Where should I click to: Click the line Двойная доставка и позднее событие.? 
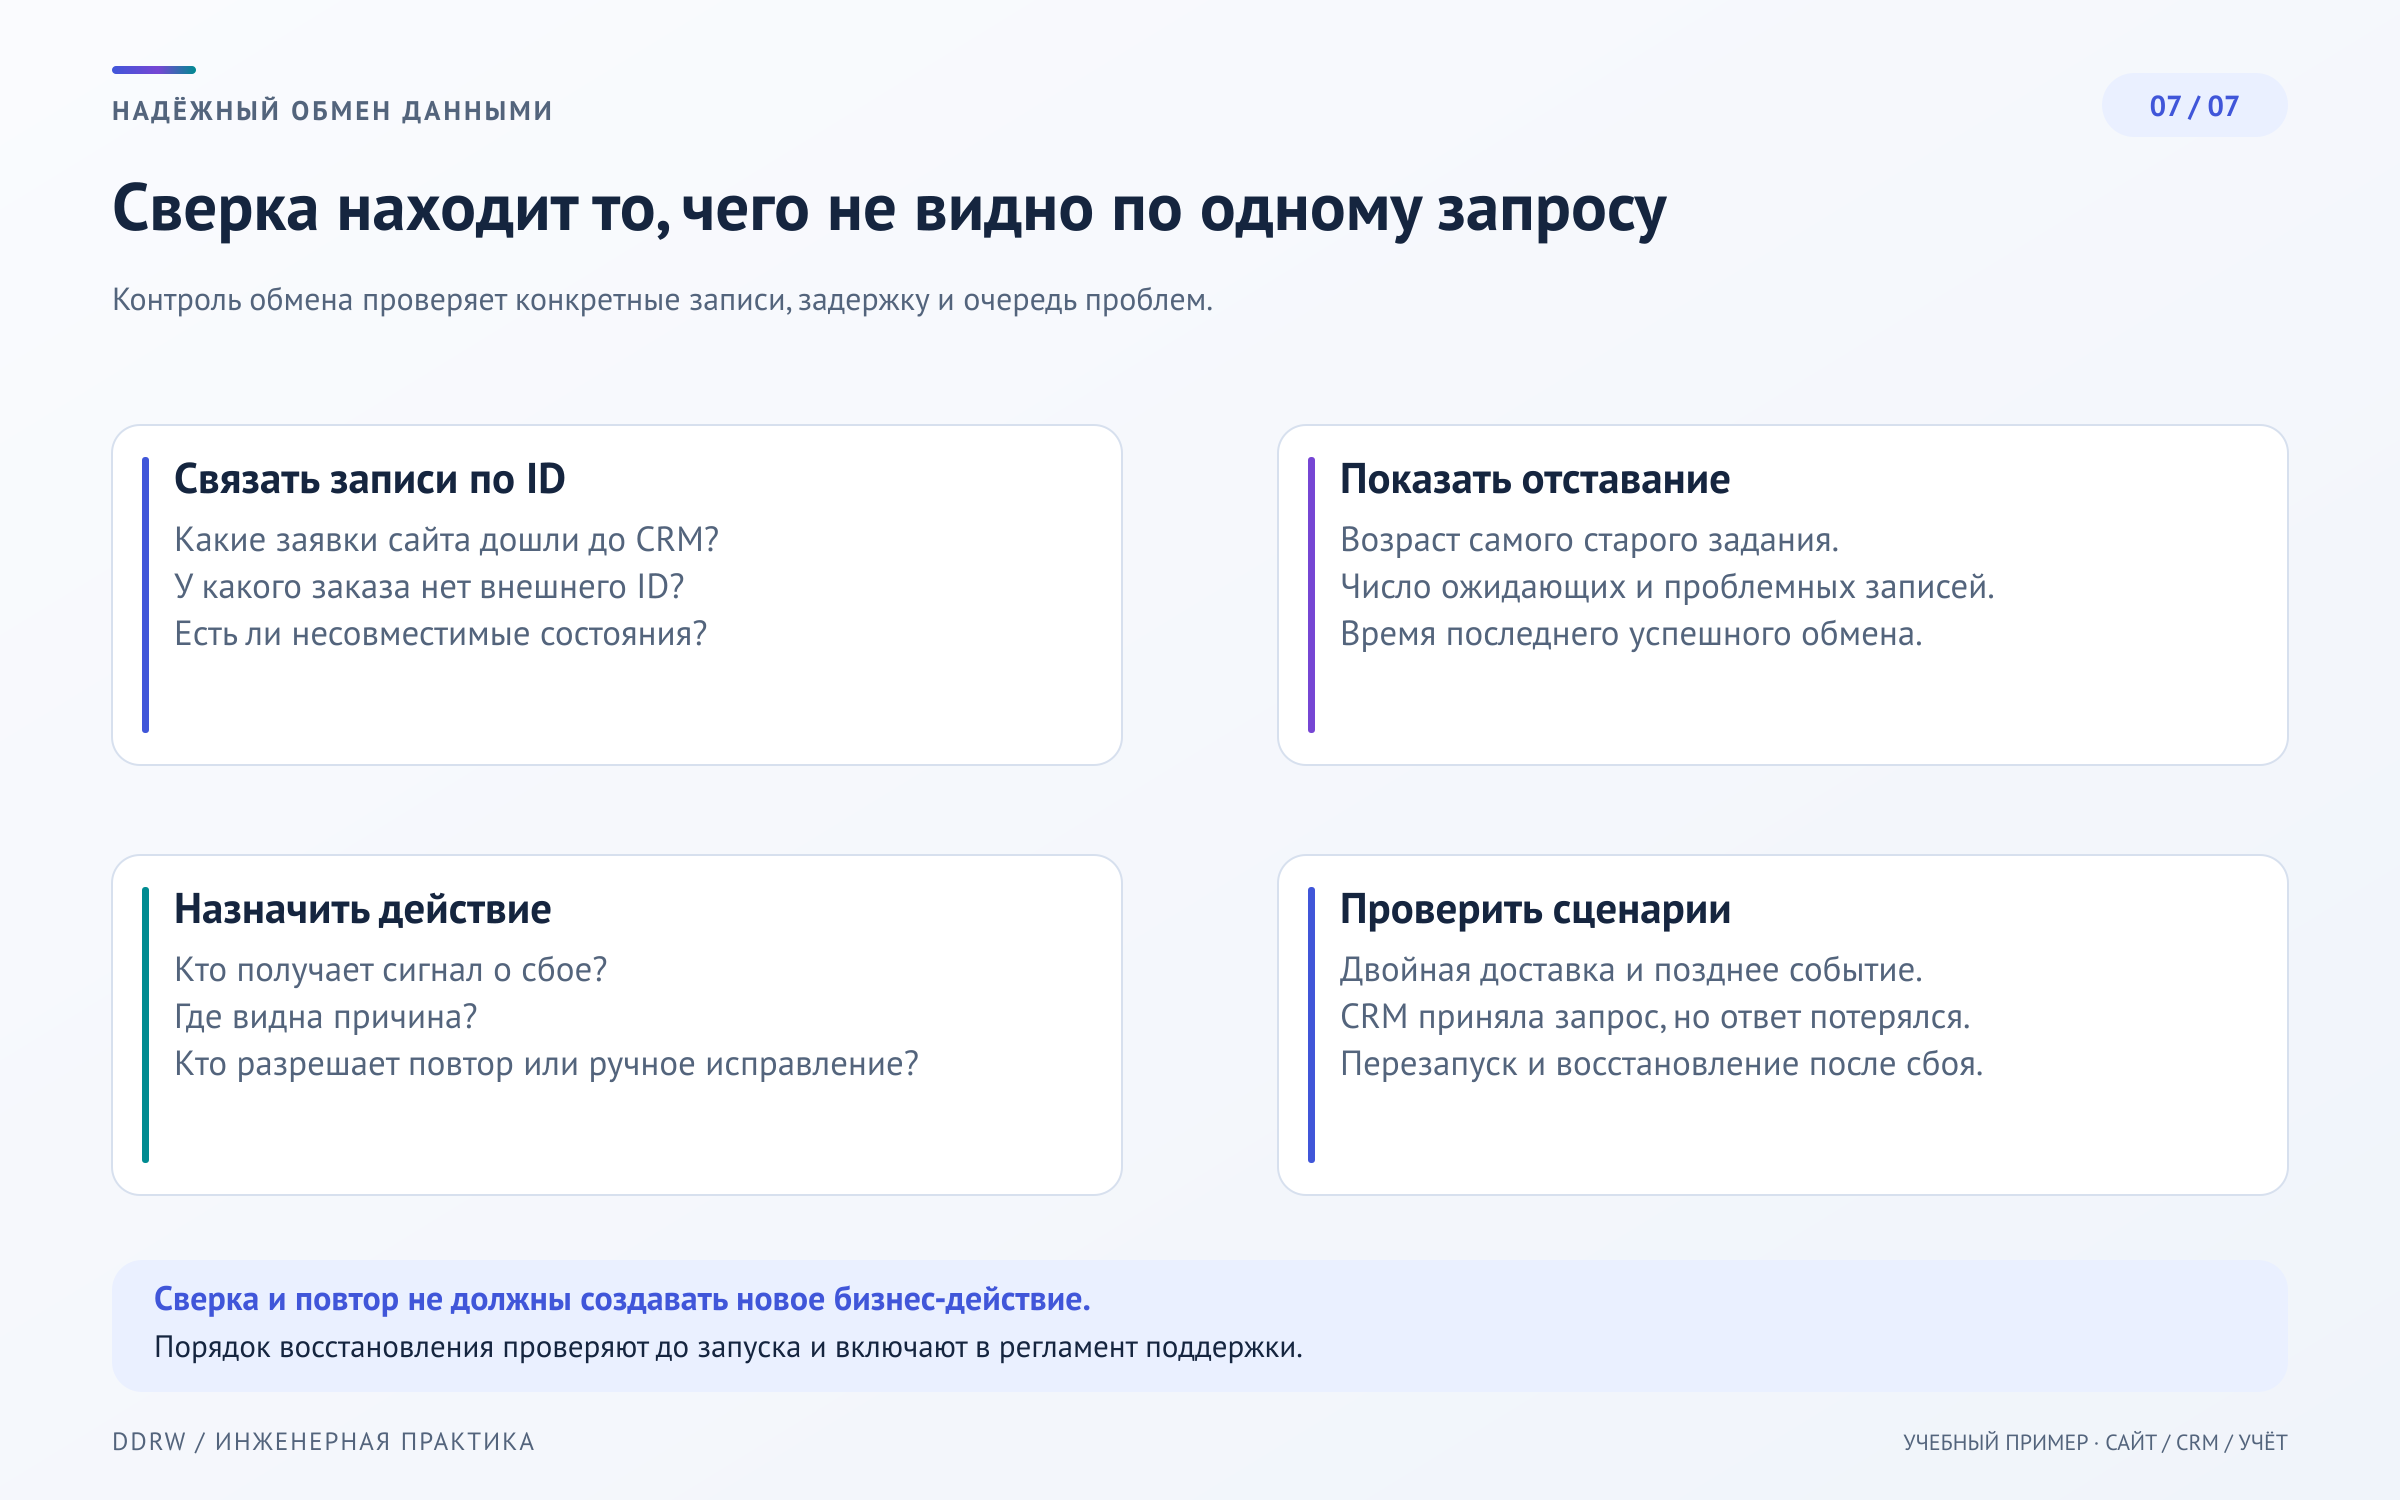pos(1631,970)
